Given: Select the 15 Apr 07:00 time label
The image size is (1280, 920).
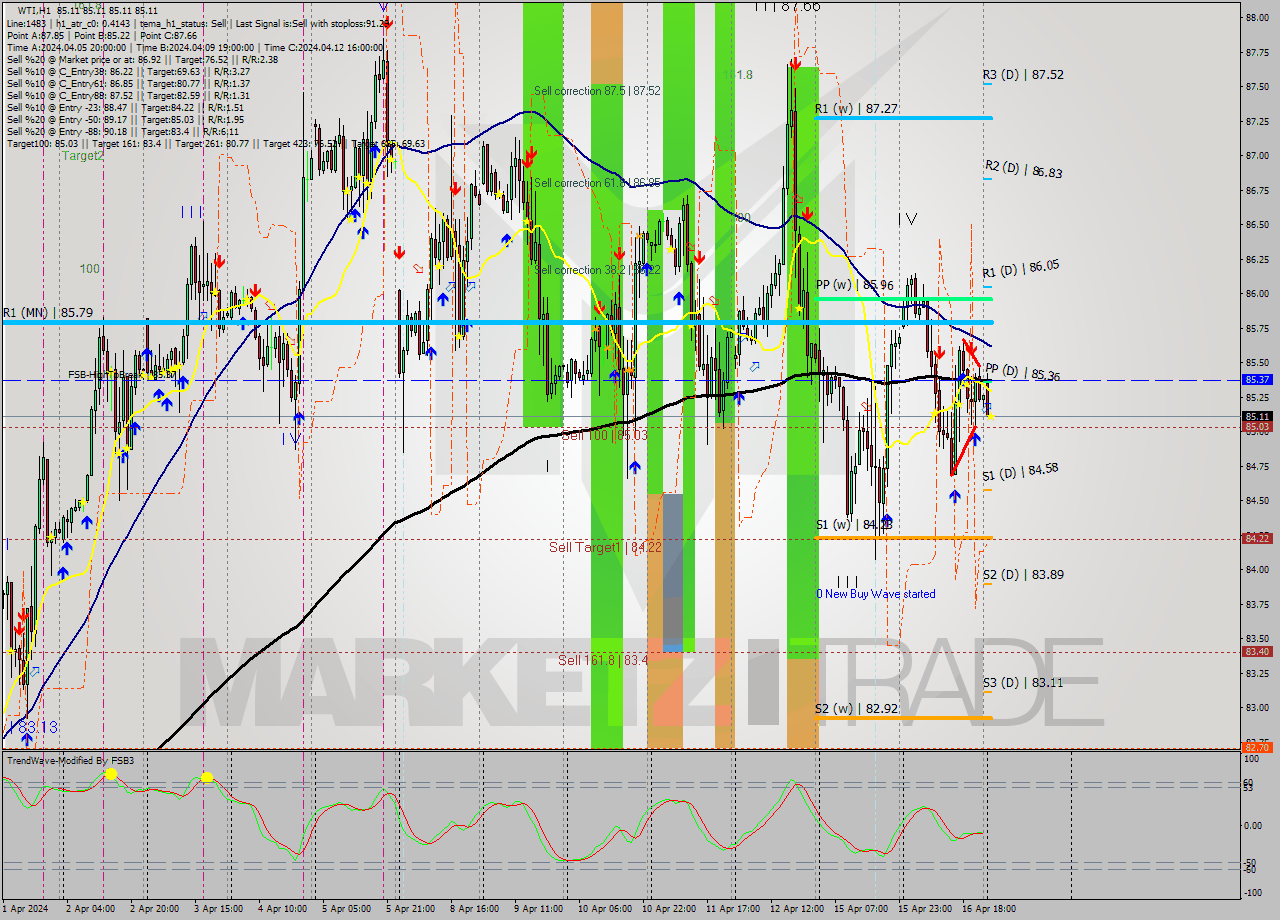Looking at the screenshot, I should pos(861,908).
